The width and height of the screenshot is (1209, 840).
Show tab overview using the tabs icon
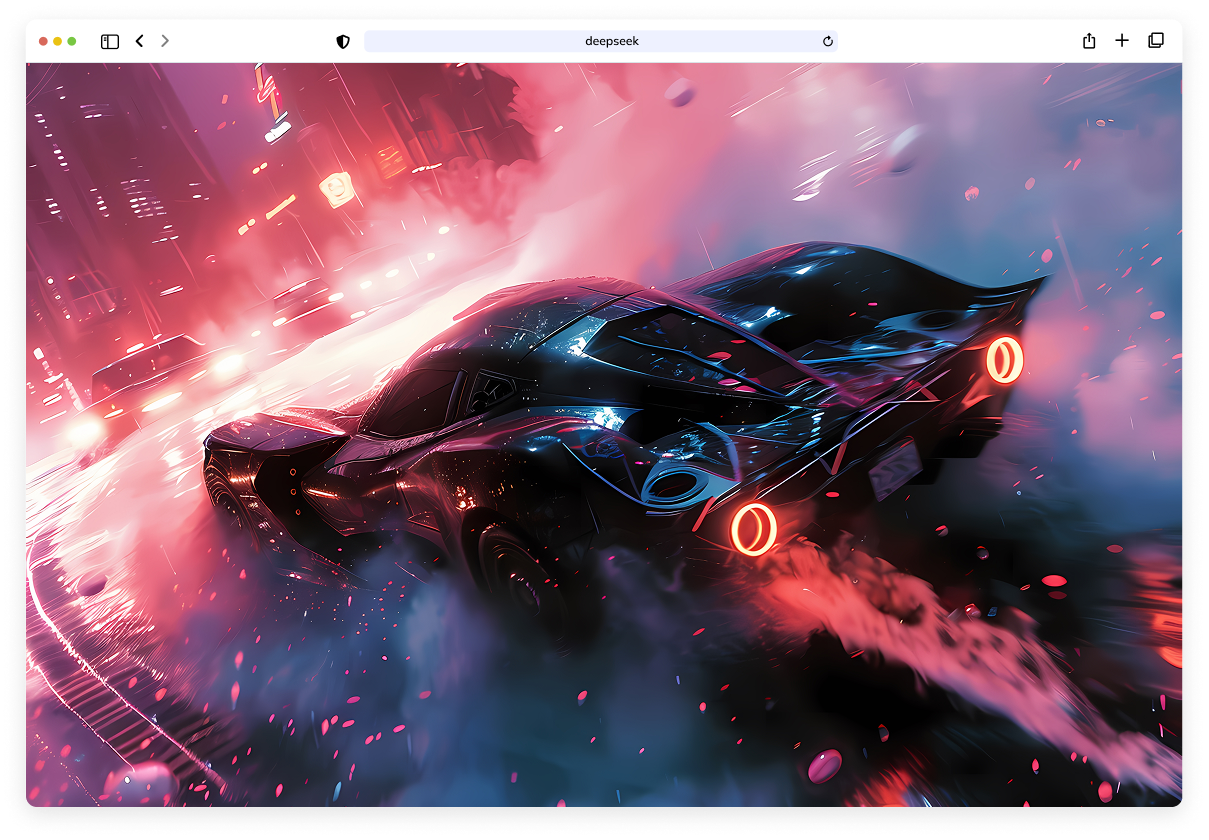(x=1155, y=41)
